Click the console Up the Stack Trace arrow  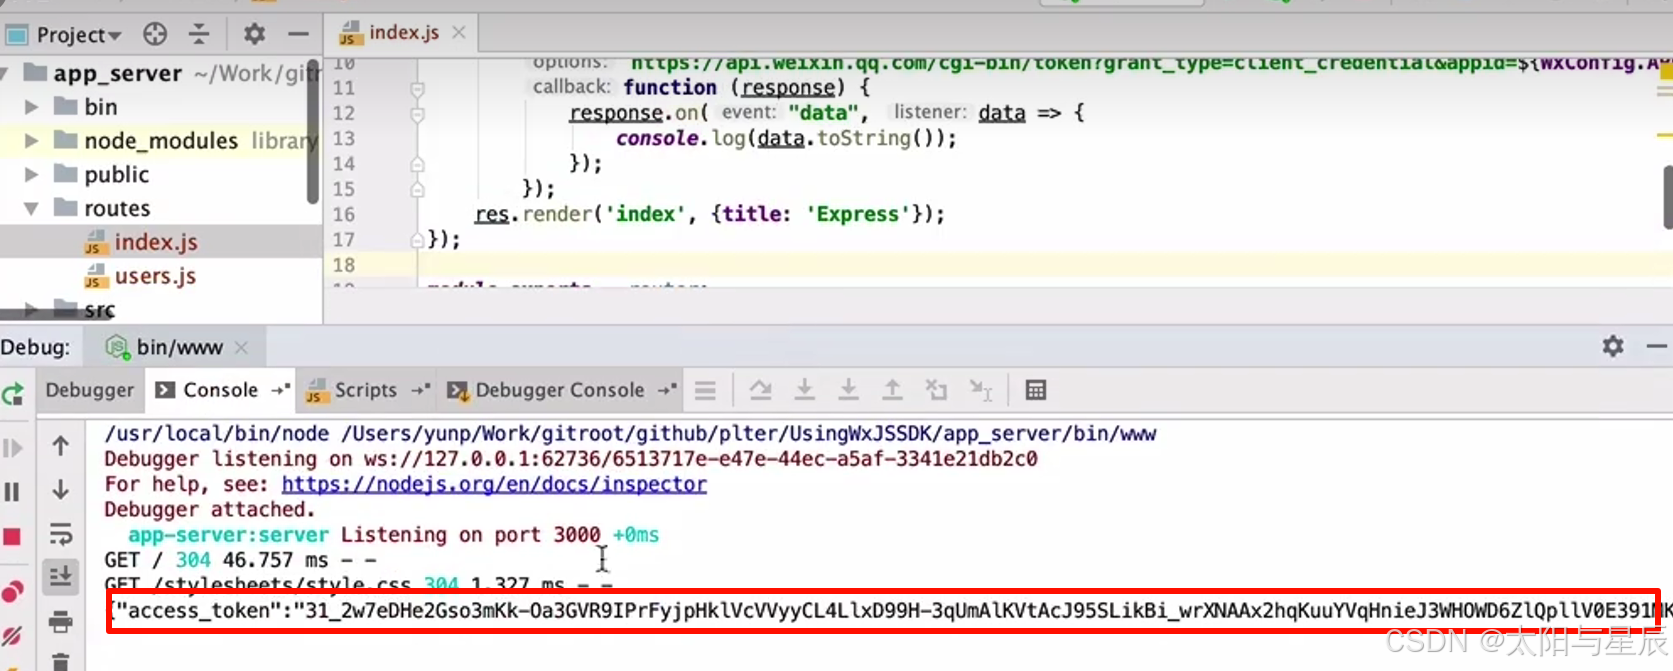61,446
